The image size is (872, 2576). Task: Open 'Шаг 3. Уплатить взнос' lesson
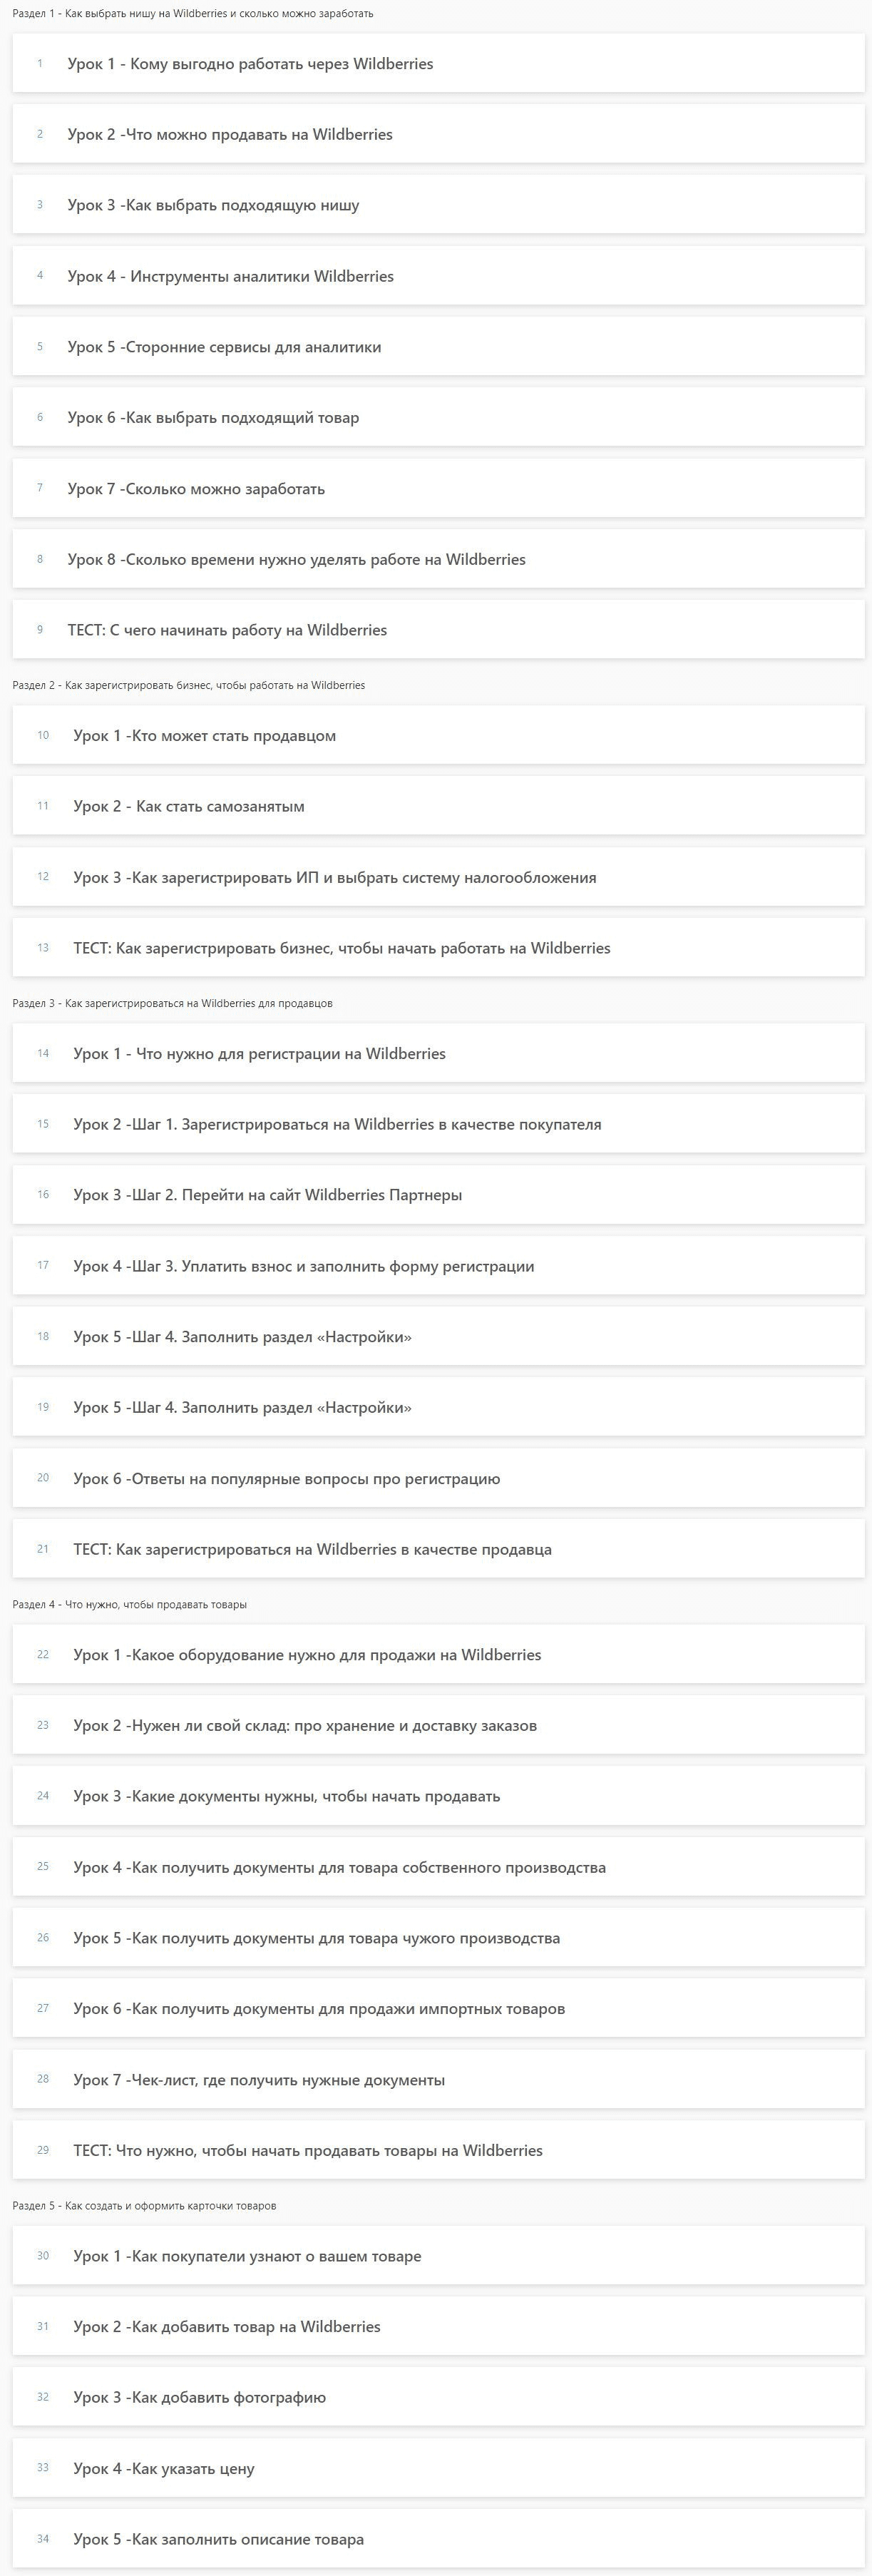pos(303,1266)
